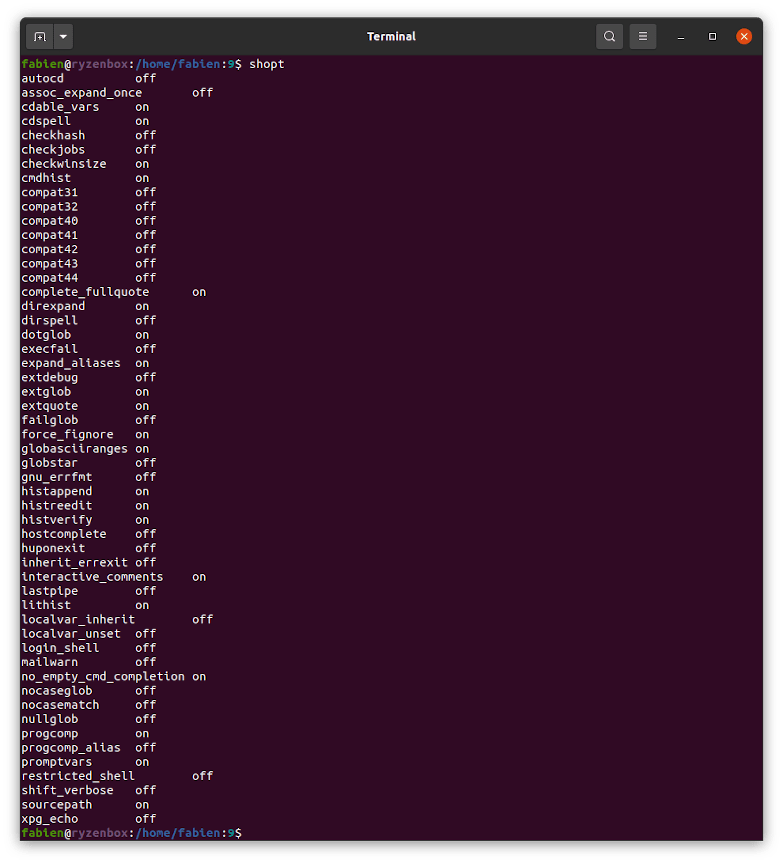
Task: Click the 'on' value beside expand_aliases
Action: 141,363
